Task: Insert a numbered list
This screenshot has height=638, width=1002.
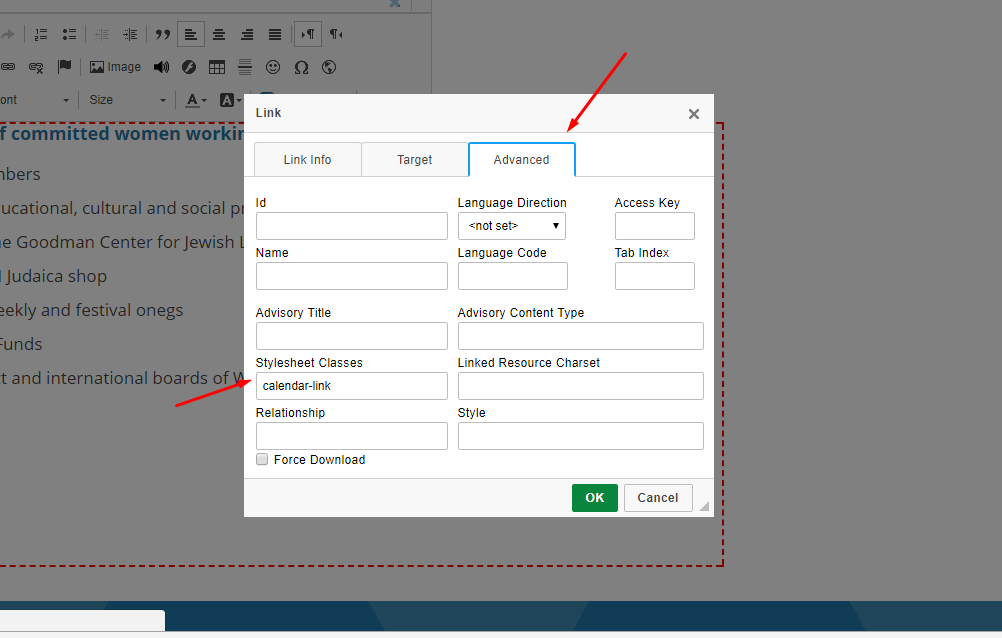Action: tap(41, 34)
